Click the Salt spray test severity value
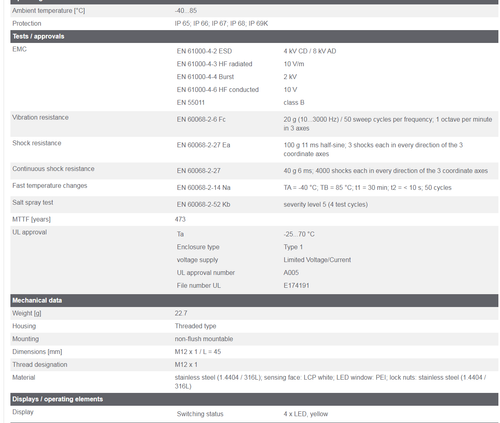The width and height of the screenshot is (500, 423). click(x=326, y=204)
